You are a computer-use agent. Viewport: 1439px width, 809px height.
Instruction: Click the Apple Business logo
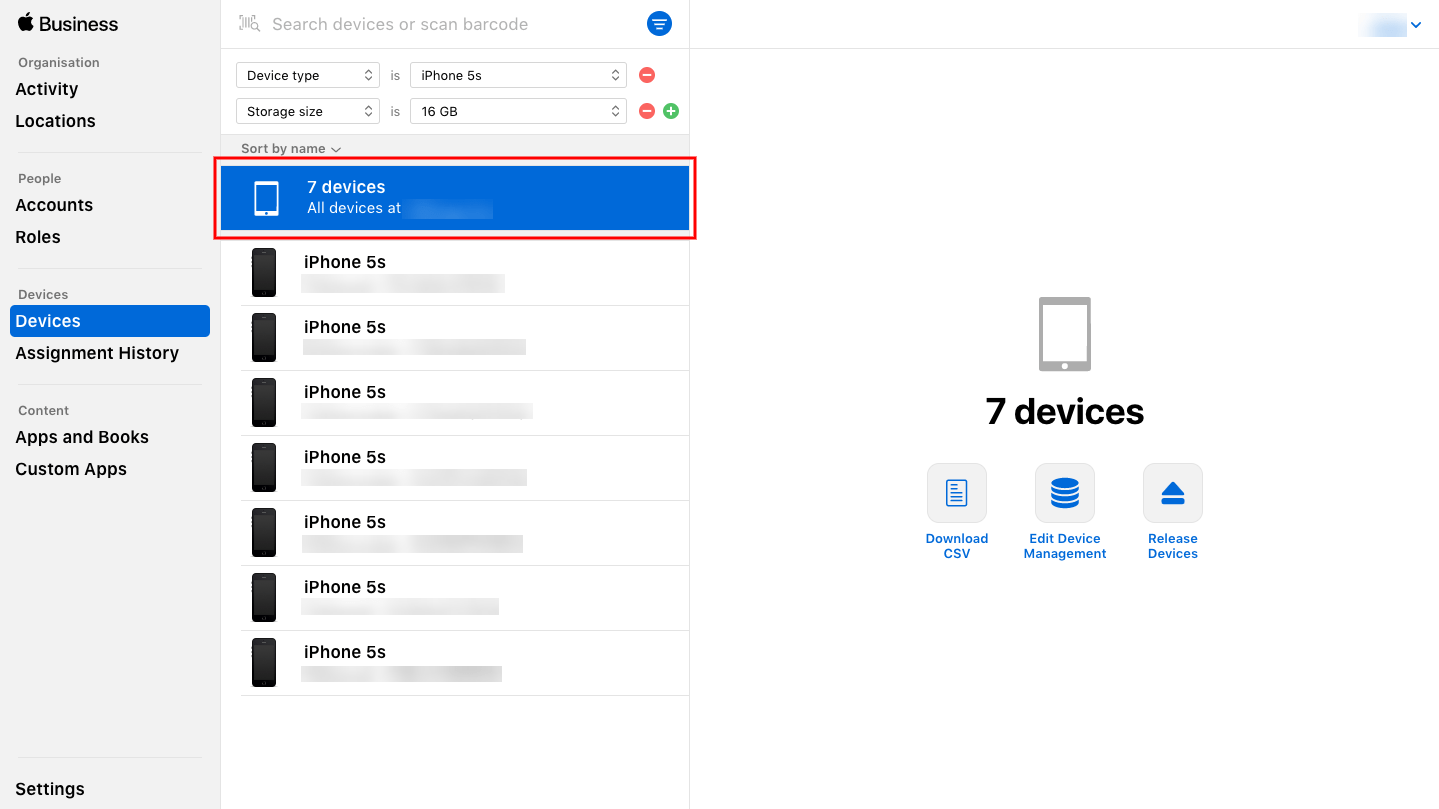66,23
